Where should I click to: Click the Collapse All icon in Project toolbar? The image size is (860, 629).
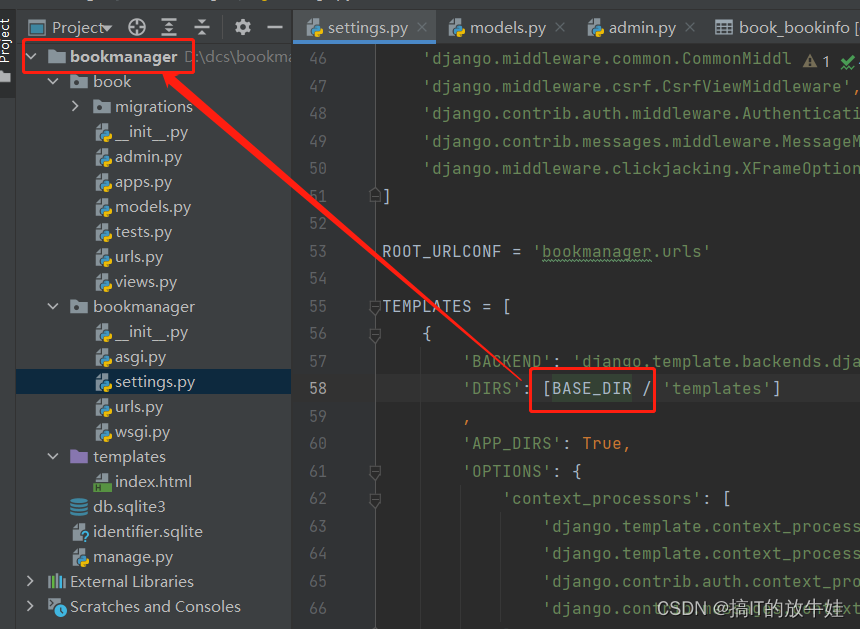(x=202, y=27)
